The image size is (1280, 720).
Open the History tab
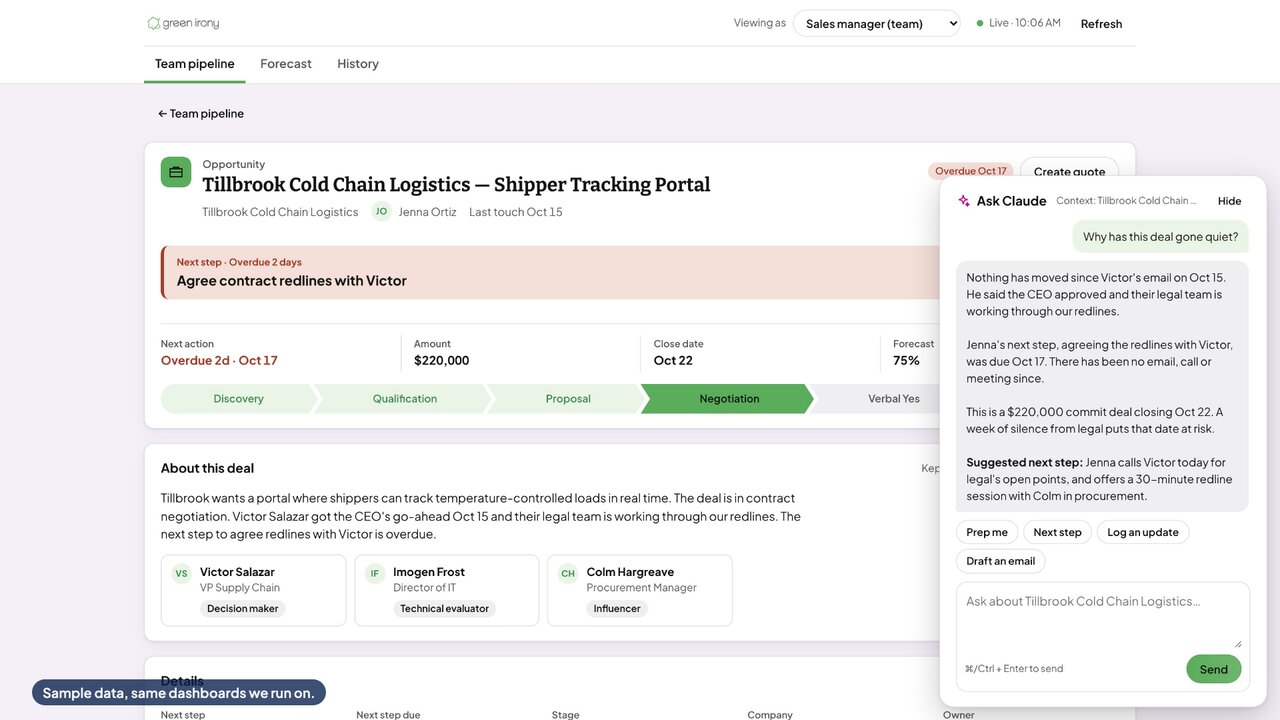pos(358,64)
